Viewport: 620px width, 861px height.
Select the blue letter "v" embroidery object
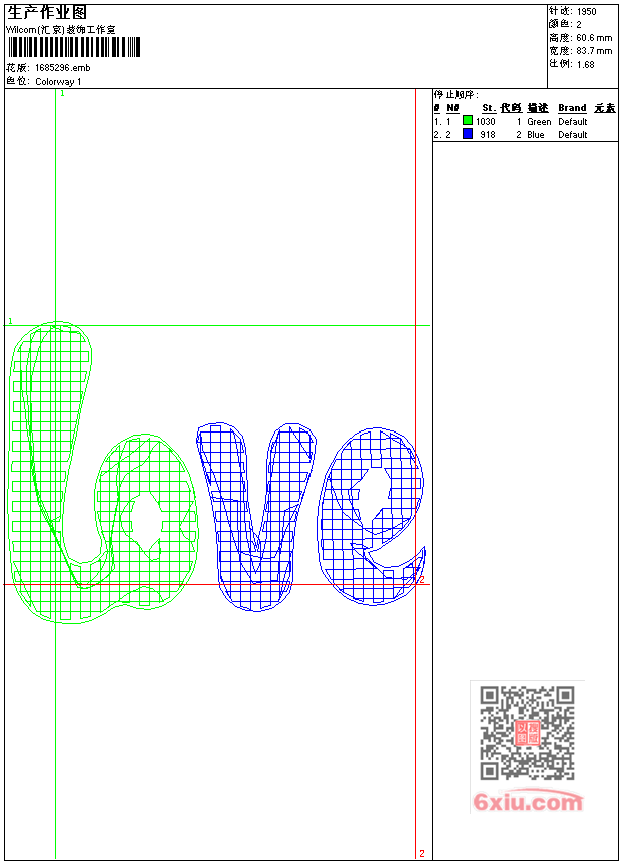(x=256, y=516)
